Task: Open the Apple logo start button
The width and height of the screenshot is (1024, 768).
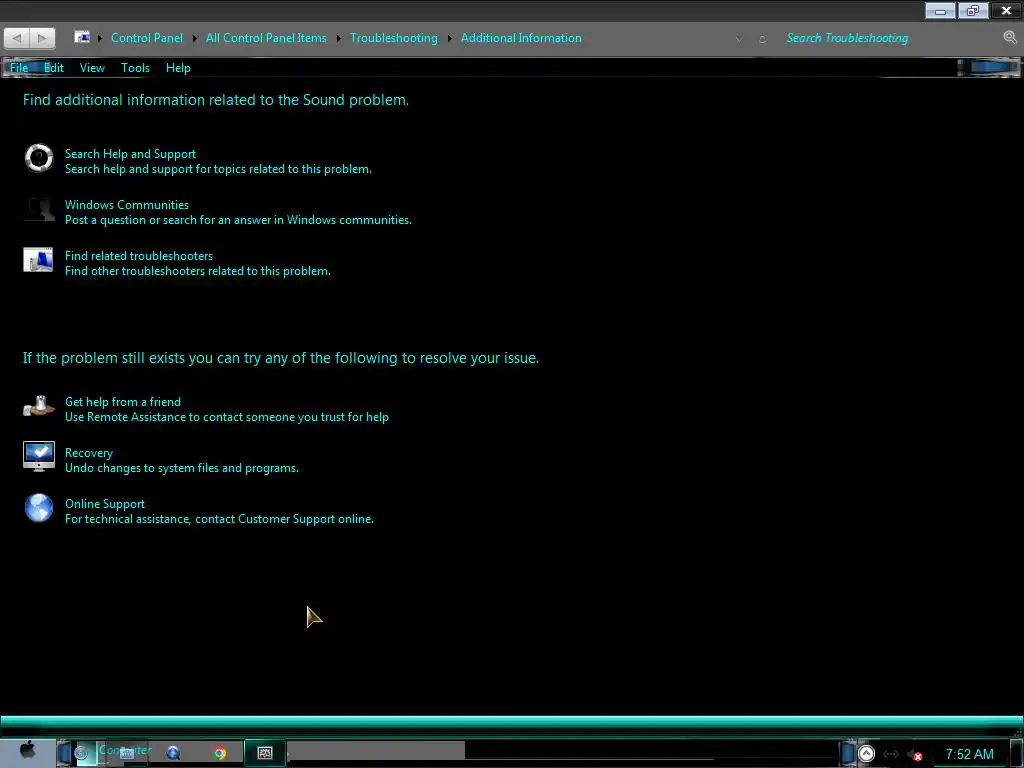Action: (x=27, y=752)
